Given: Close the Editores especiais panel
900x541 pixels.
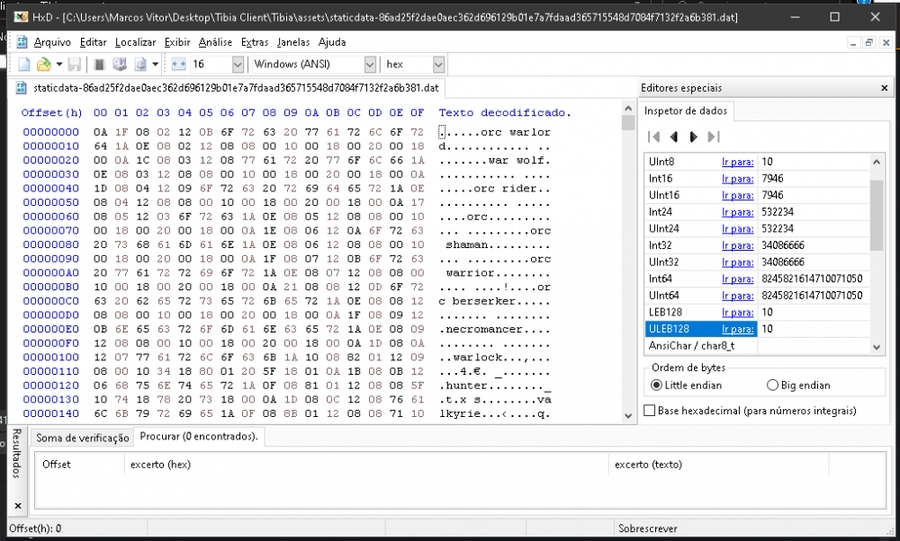Looking at the screenshot, I should (884, 88).
